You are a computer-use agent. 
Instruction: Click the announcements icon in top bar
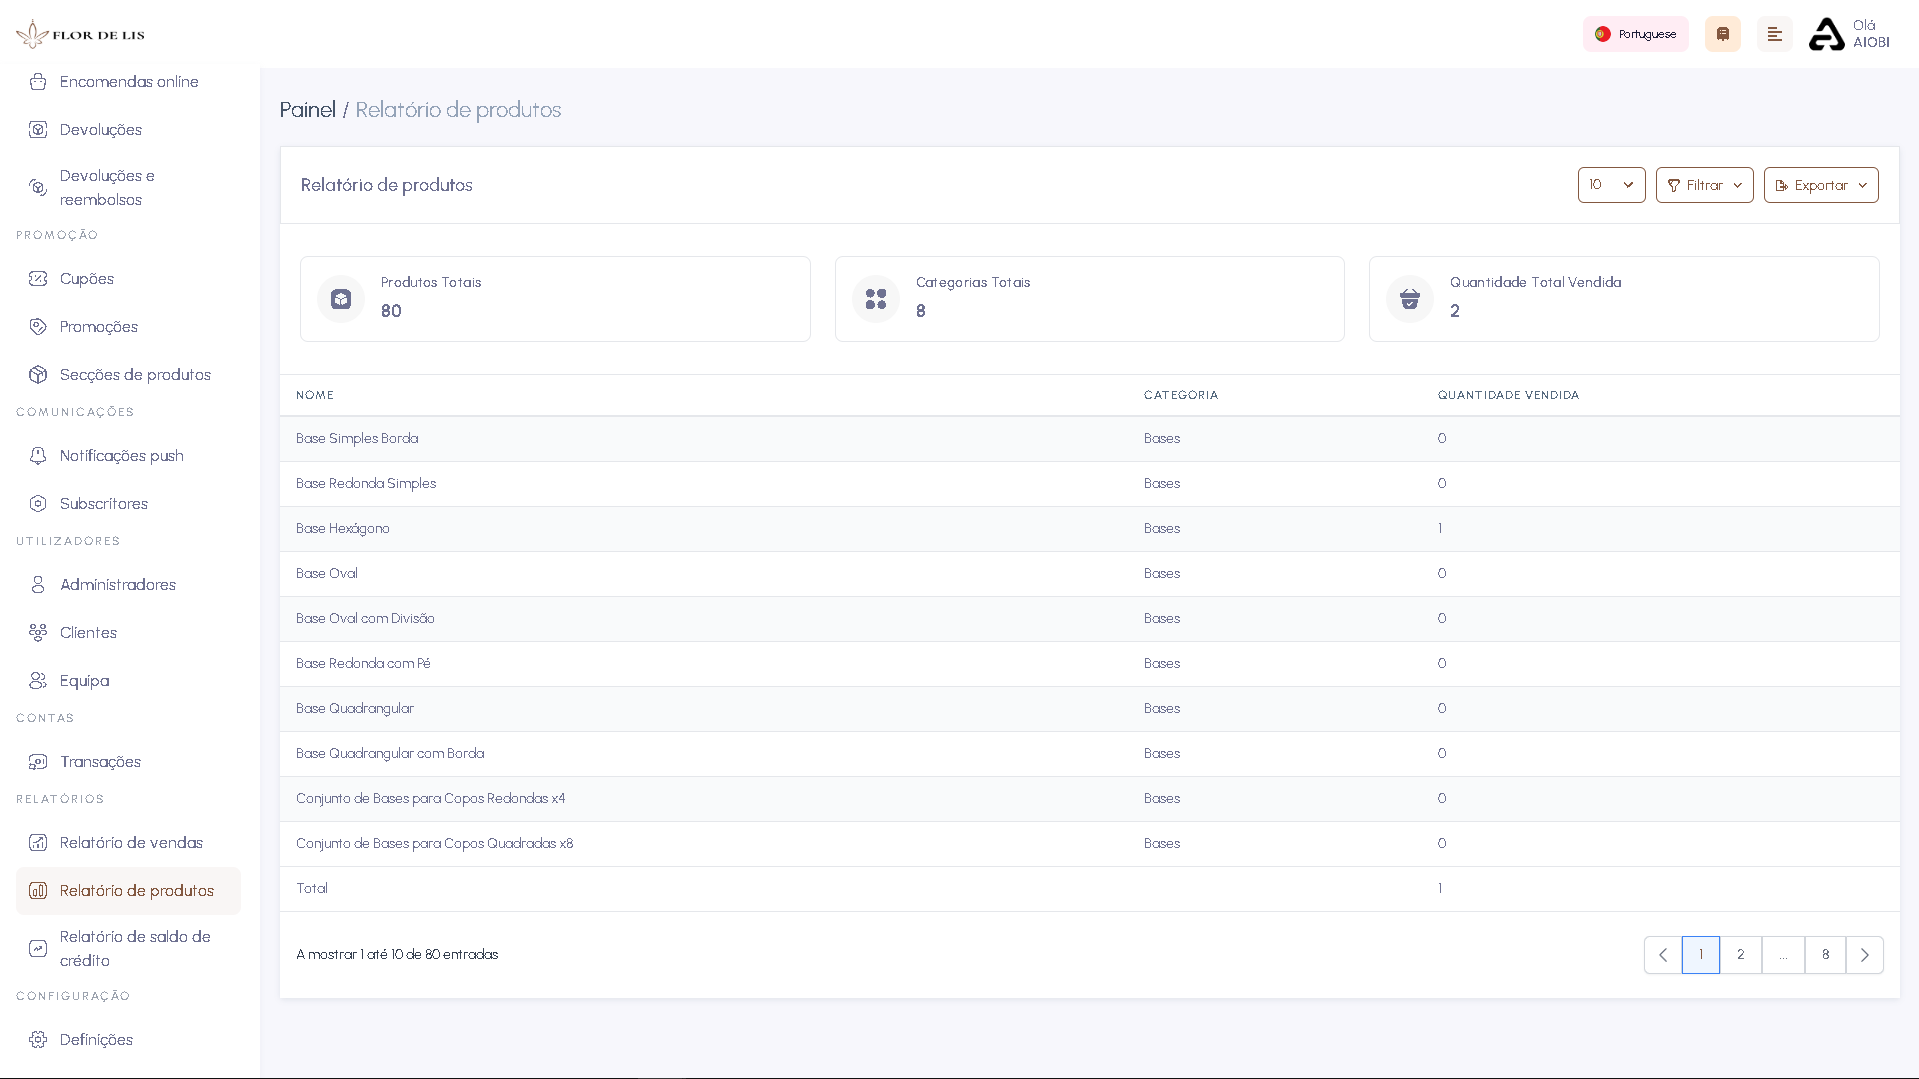tap(1722, 33)
